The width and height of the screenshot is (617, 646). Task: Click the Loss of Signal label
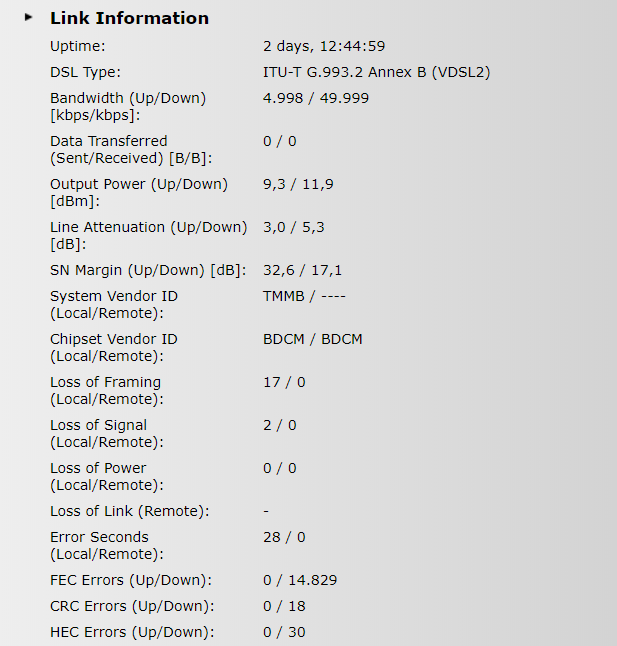coord(107,433)
